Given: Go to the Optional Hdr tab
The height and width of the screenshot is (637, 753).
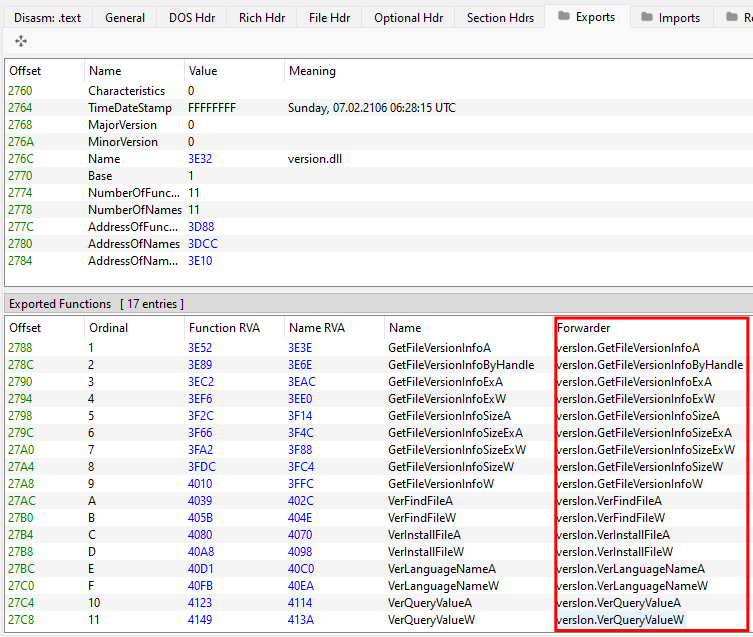Looking at the screenshot, I should [408, 17].
